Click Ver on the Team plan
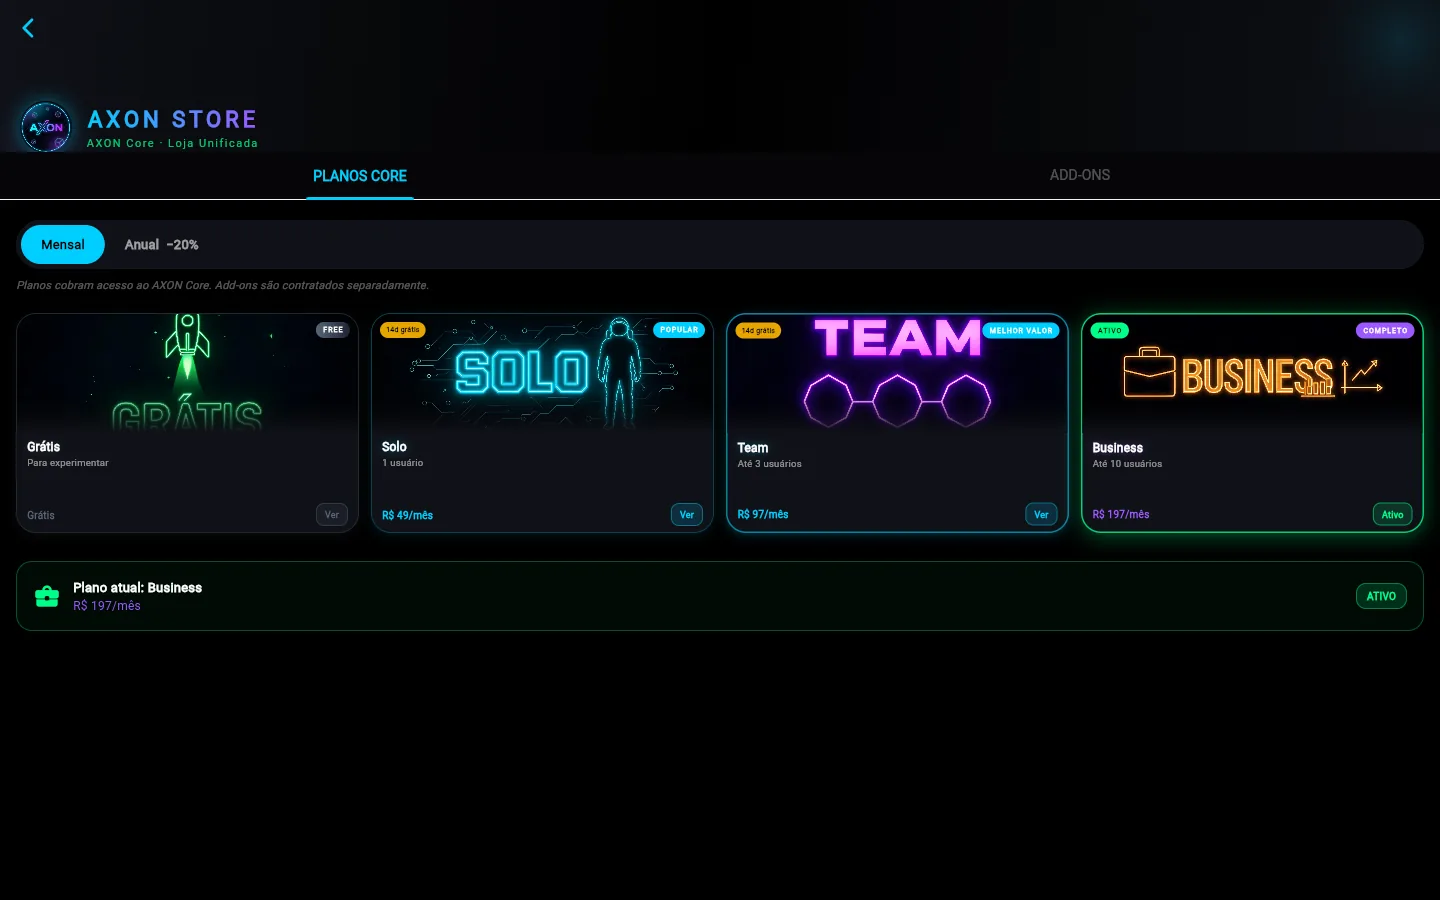This screenshot has height=900, width=1440. tap(1041, 514)
